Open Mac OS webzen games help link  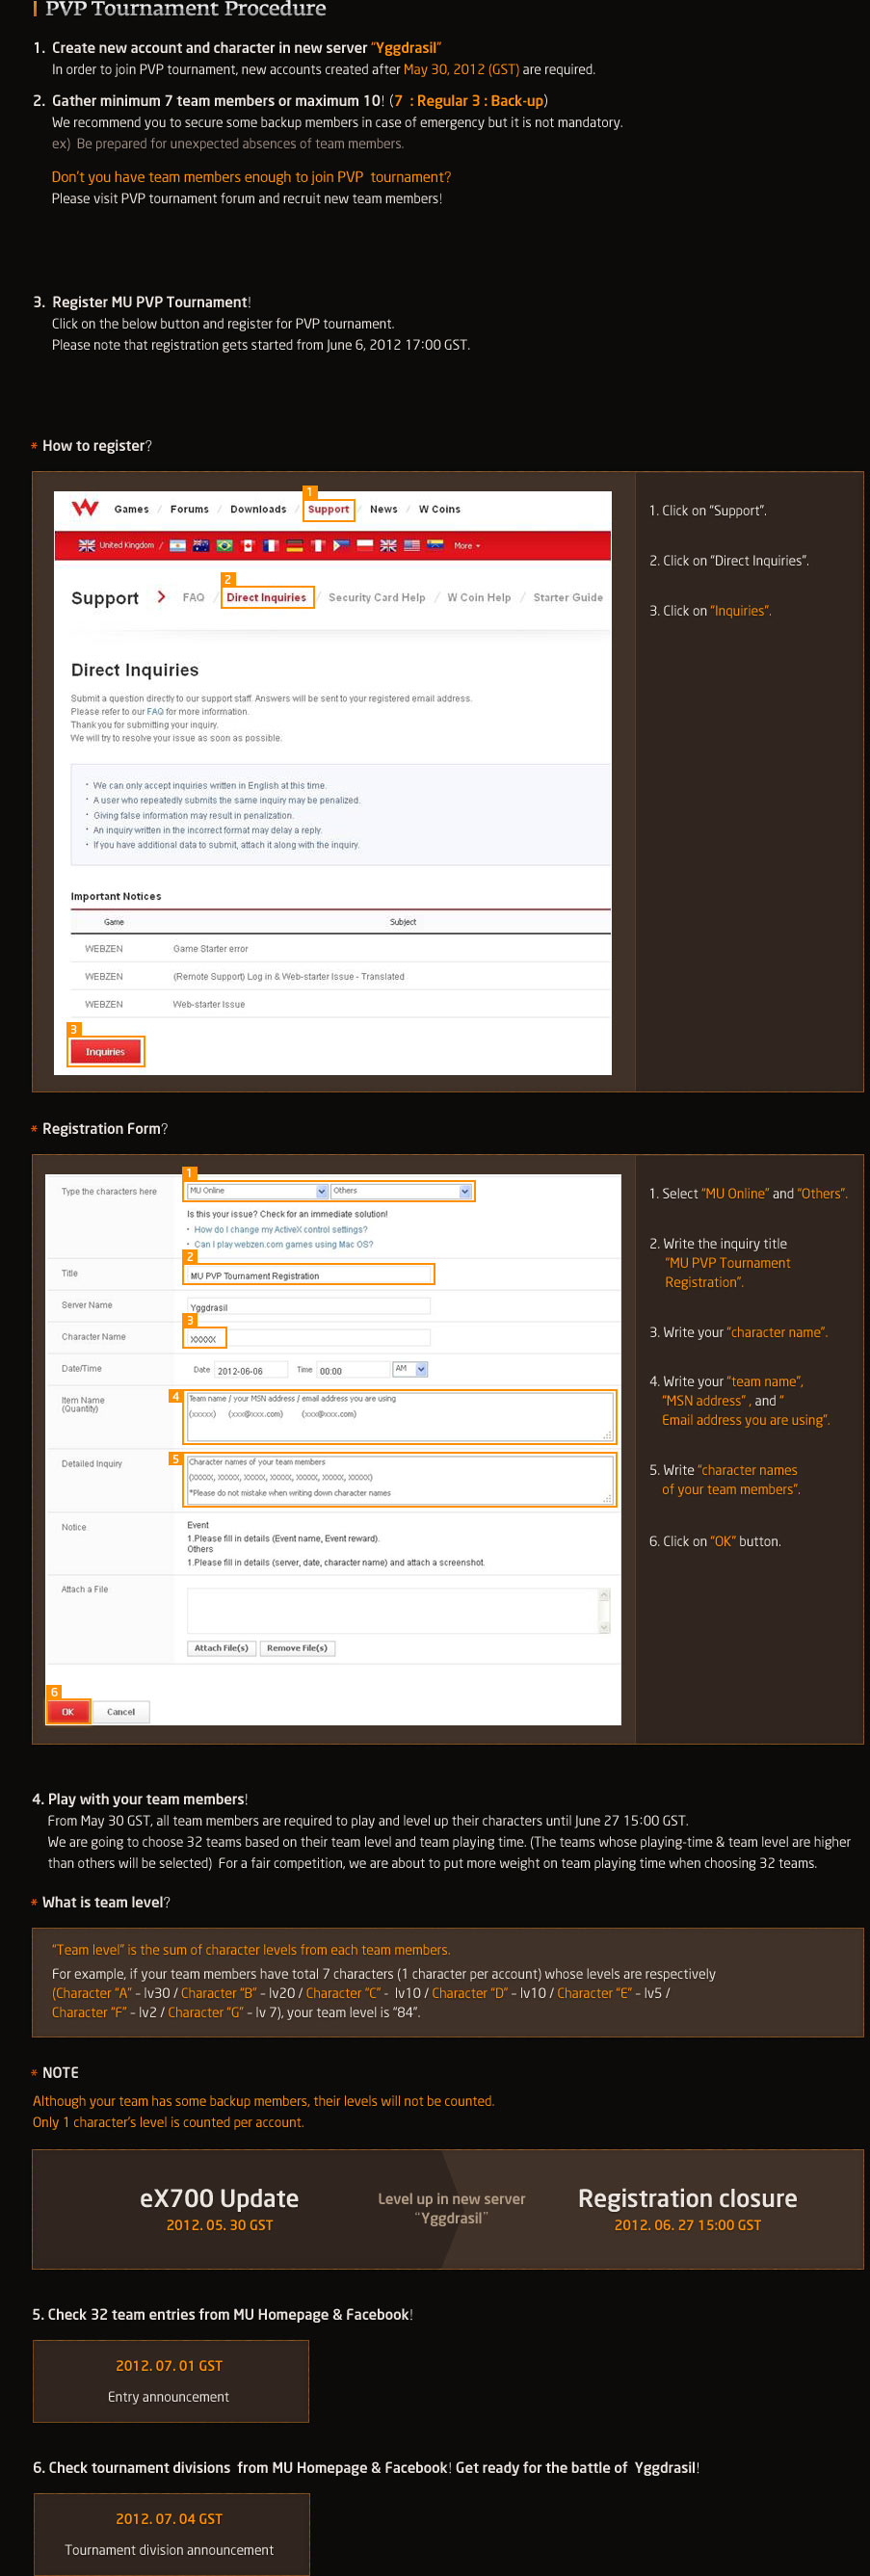[x=283, y=1245]
